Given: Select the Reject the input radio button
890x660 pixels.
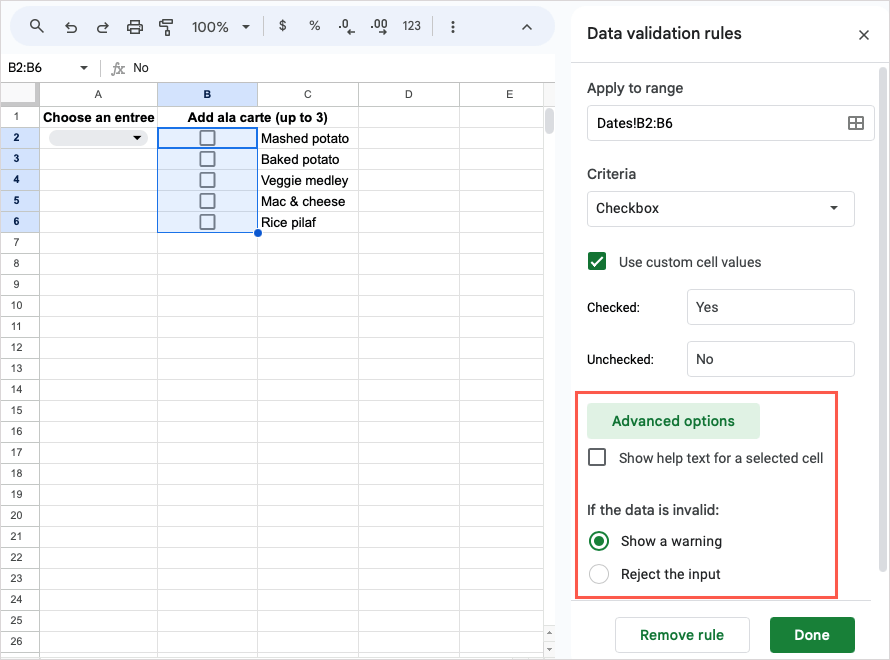Looking at the screenshot, I should click(x=598, y=573).
